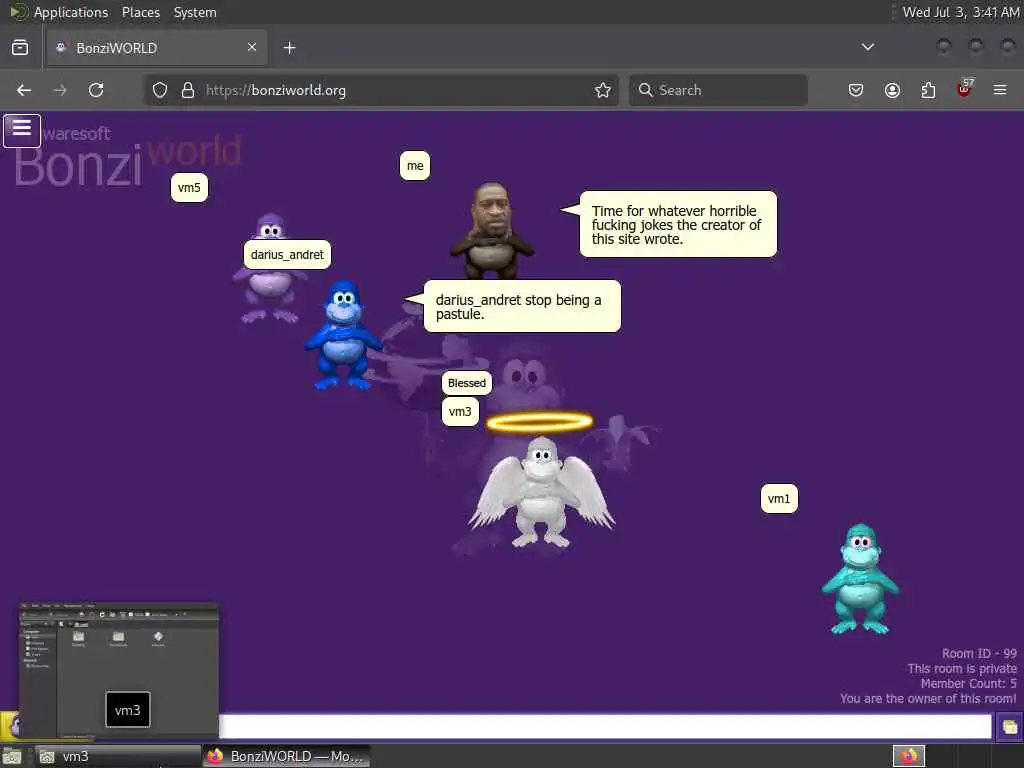Image resolution: width=1024 pixels, height=768 pixels.
Task: Select the BonziWORLD browser tab
Action: pos(157,48)
